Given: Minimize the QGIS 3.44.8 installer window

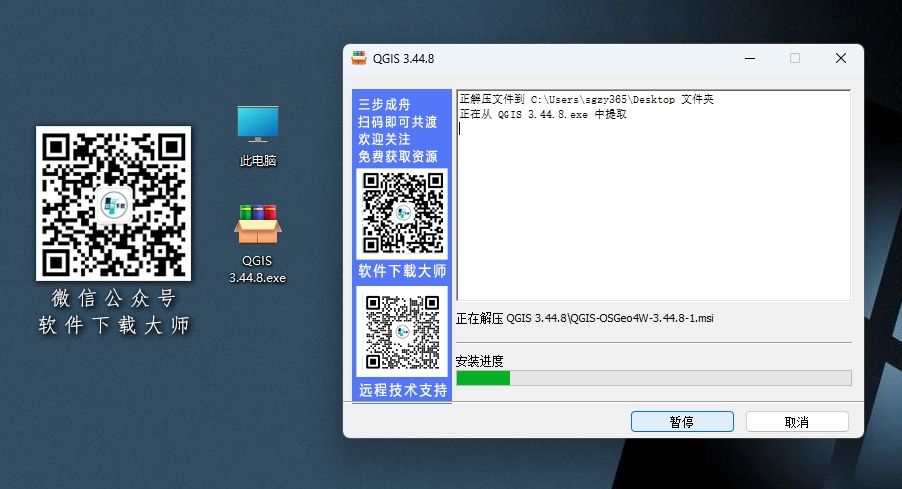Looking at the screenshot, I should pyautogui.click(x=750, y=58).
